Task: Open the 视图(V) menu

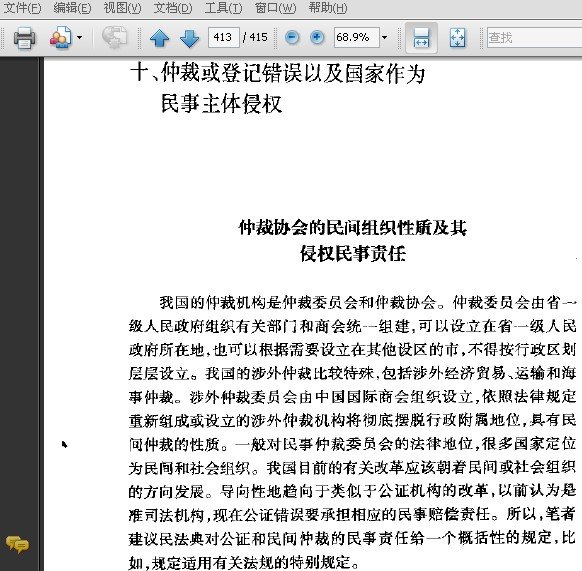Action: click(x=122, y=8)
